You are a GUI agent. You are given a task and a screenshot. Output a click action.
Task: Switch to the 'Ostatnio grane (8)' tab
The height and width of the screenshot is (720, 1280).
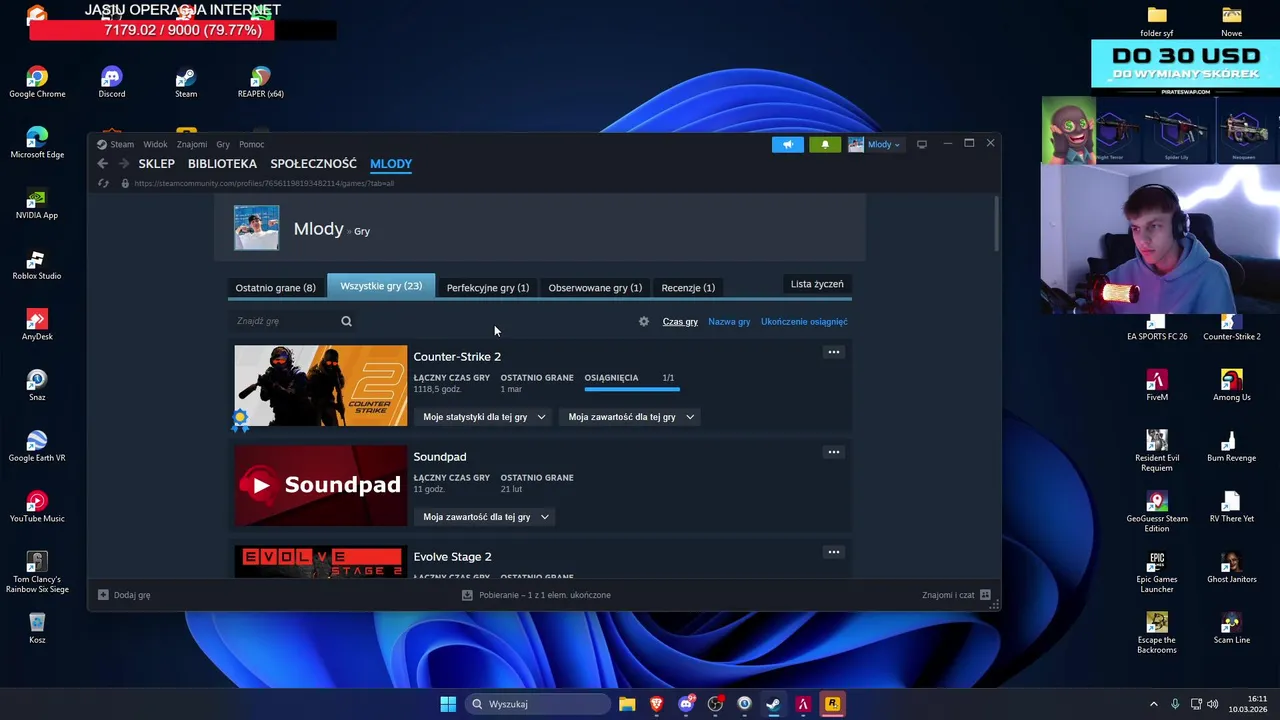click(x=275, y=288)
